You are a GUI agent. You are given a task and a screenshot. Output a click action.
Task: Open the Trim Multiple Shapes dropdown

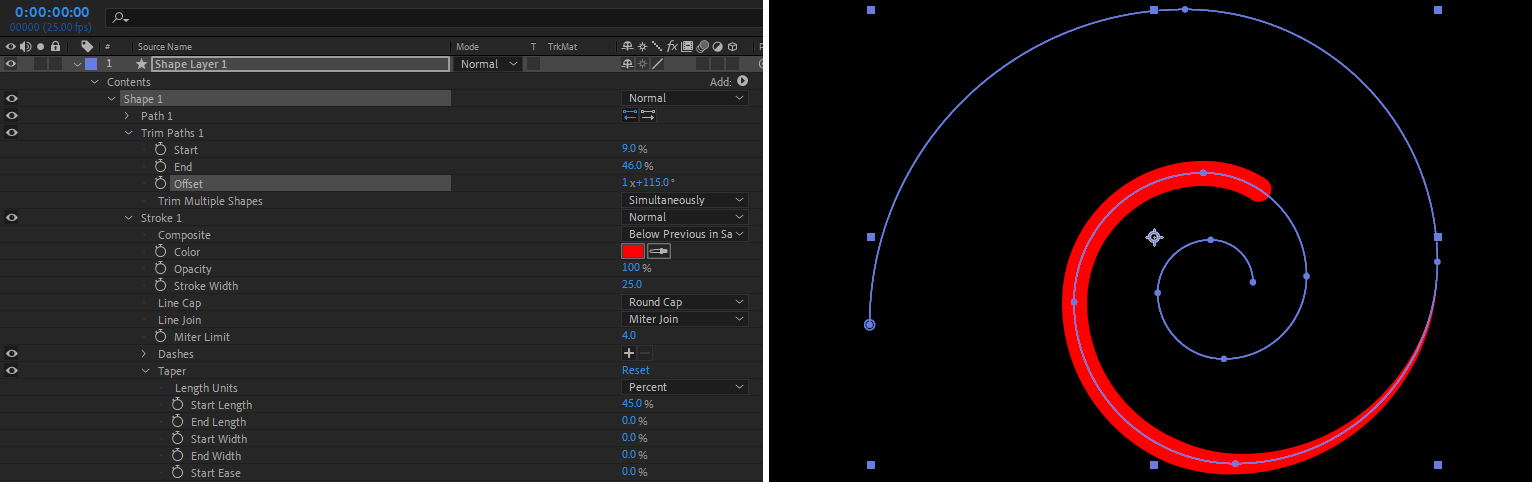pyautogui.click(x=685, y=200)
